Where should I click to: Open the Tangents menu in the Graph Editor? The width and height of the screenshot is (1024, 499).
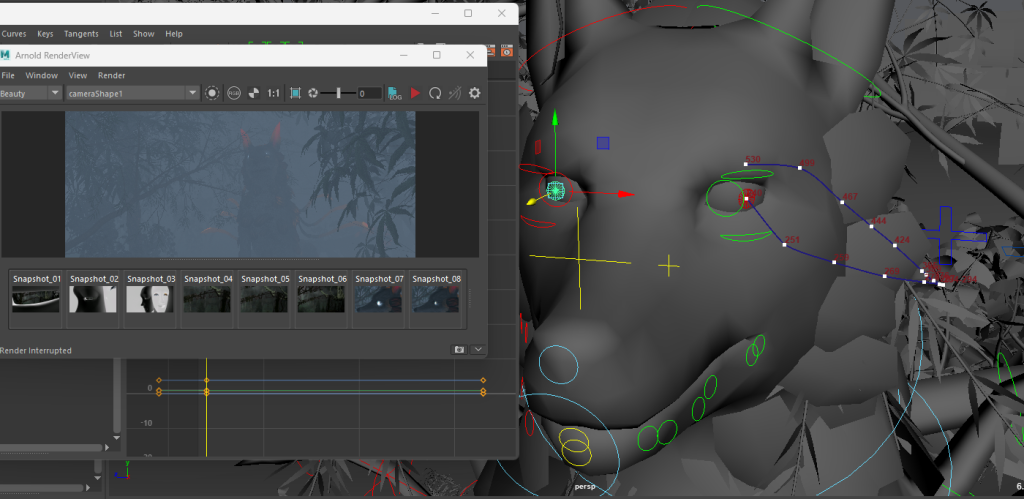pyautogui.click(x=81, y=34)
